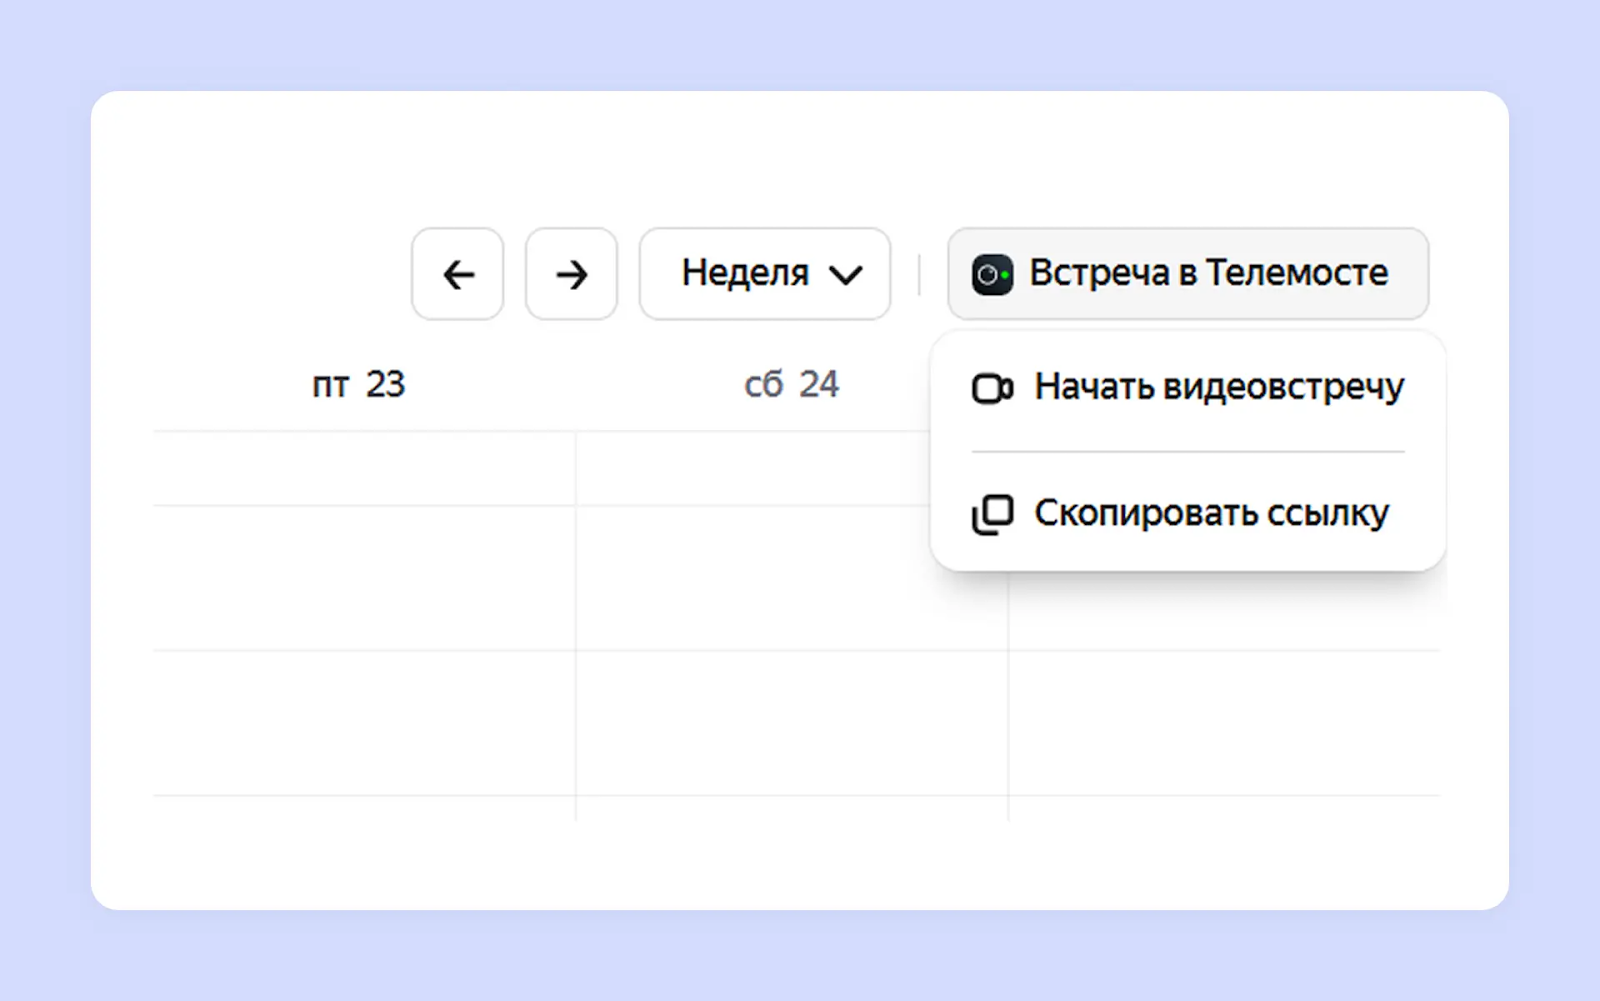Go to previous week with left arrow

(x=458, y=274)
